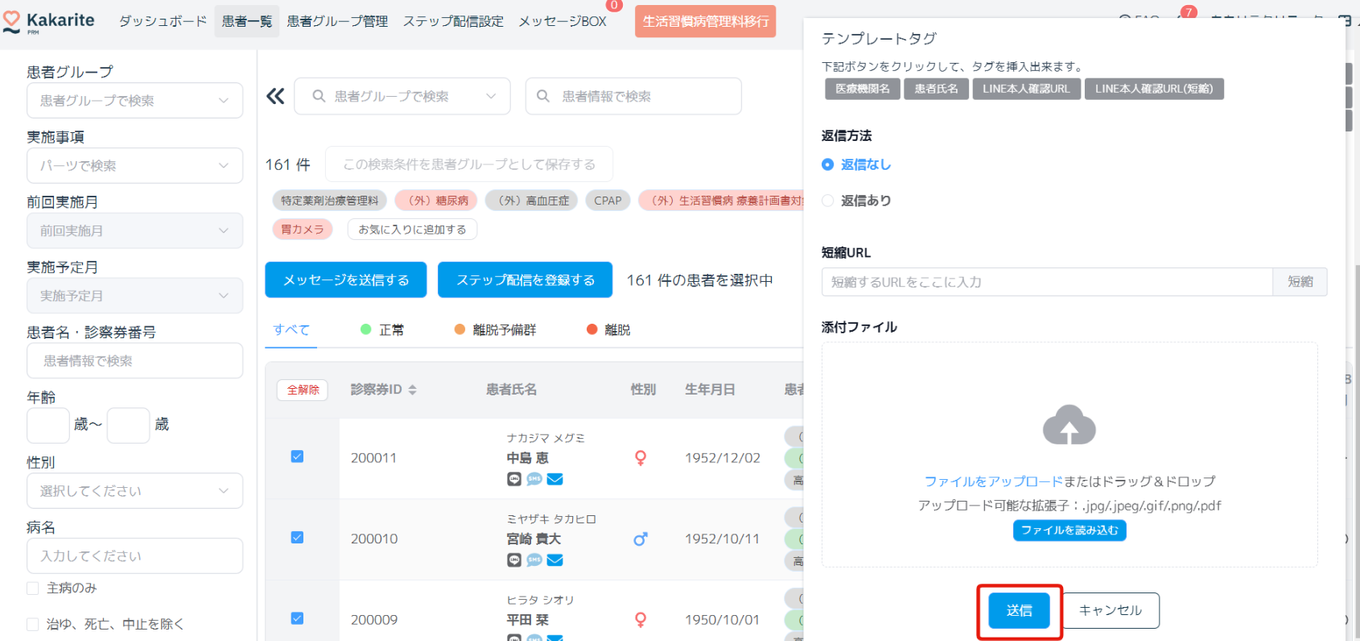The height and width of the screenshot is (641, 1360).
Task: Select the 返信あり radio button
Action: (827, 201)
